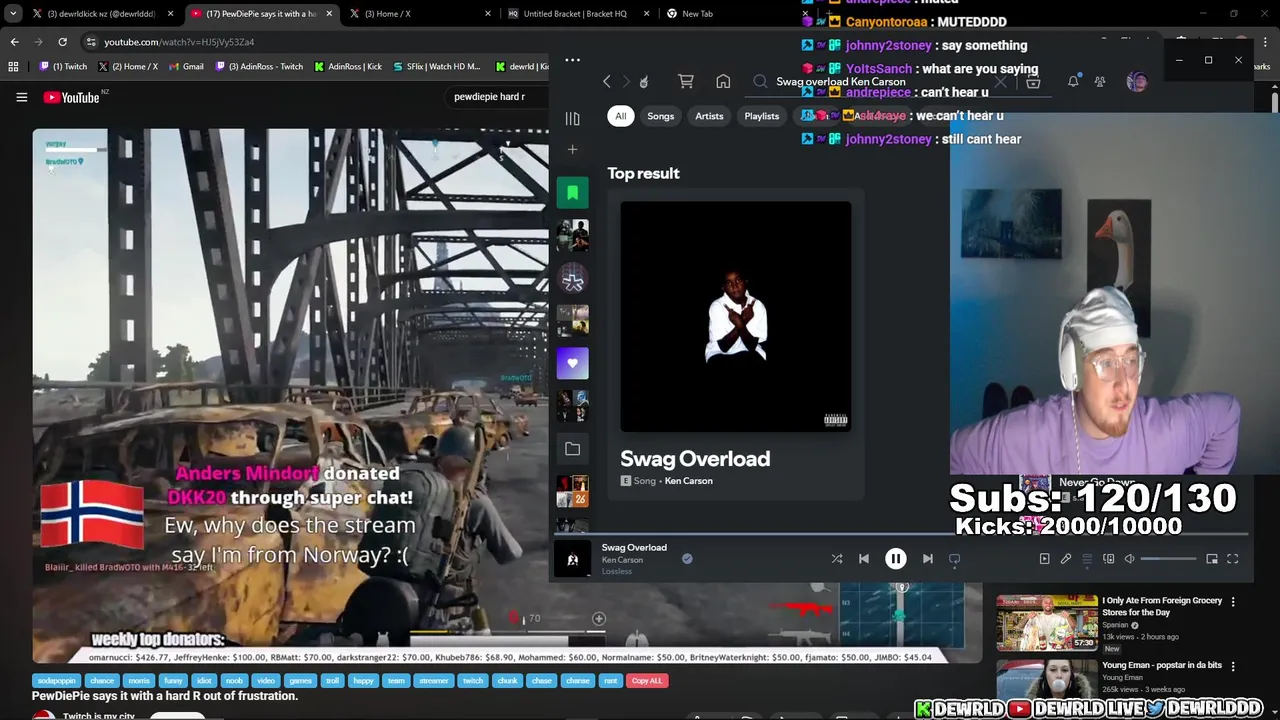Close the PewDiePie YouTube tab
1280x720 pixels.
(329, 14)
